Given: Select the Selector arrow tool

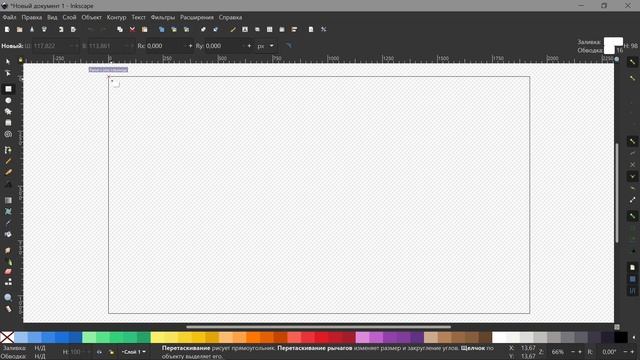Looking at the screenshot, I should (x=8, y=62).
